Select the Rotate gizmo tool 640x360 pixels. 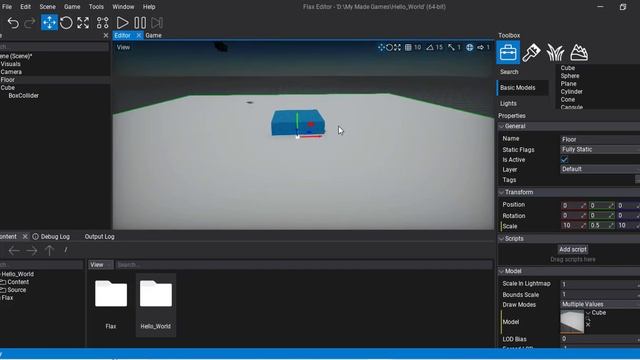[66, 22]
